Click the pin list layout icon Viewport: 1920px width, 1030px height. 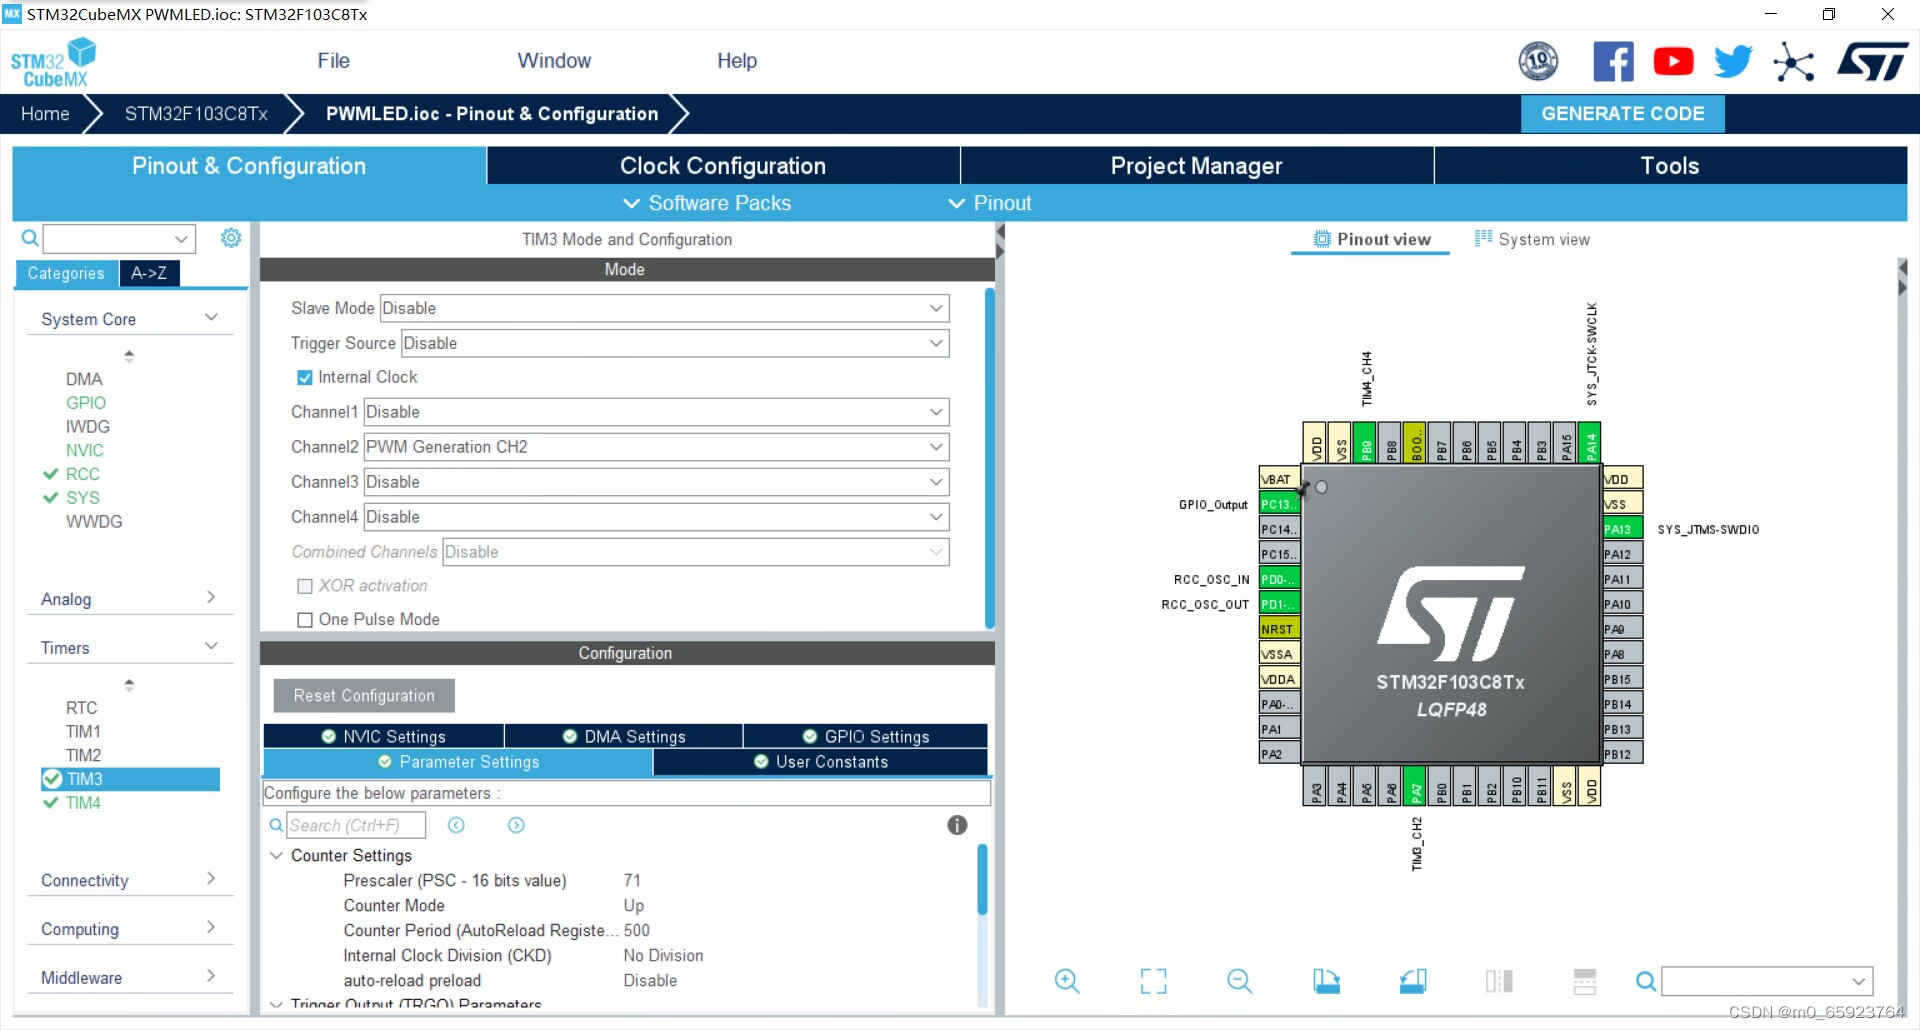(1585, 981)
